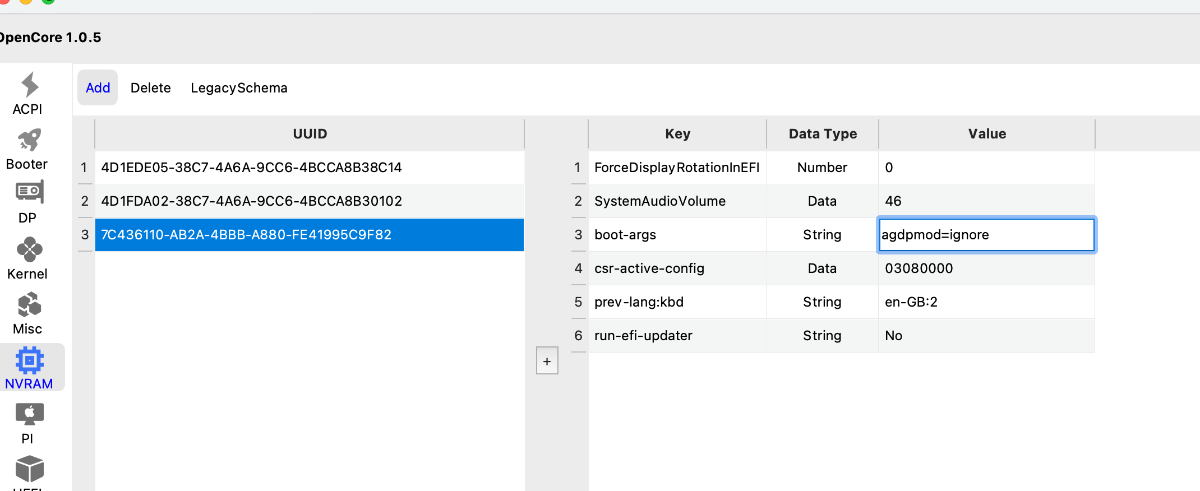Switch to the Kernel section icon

[x=28, y=250]
